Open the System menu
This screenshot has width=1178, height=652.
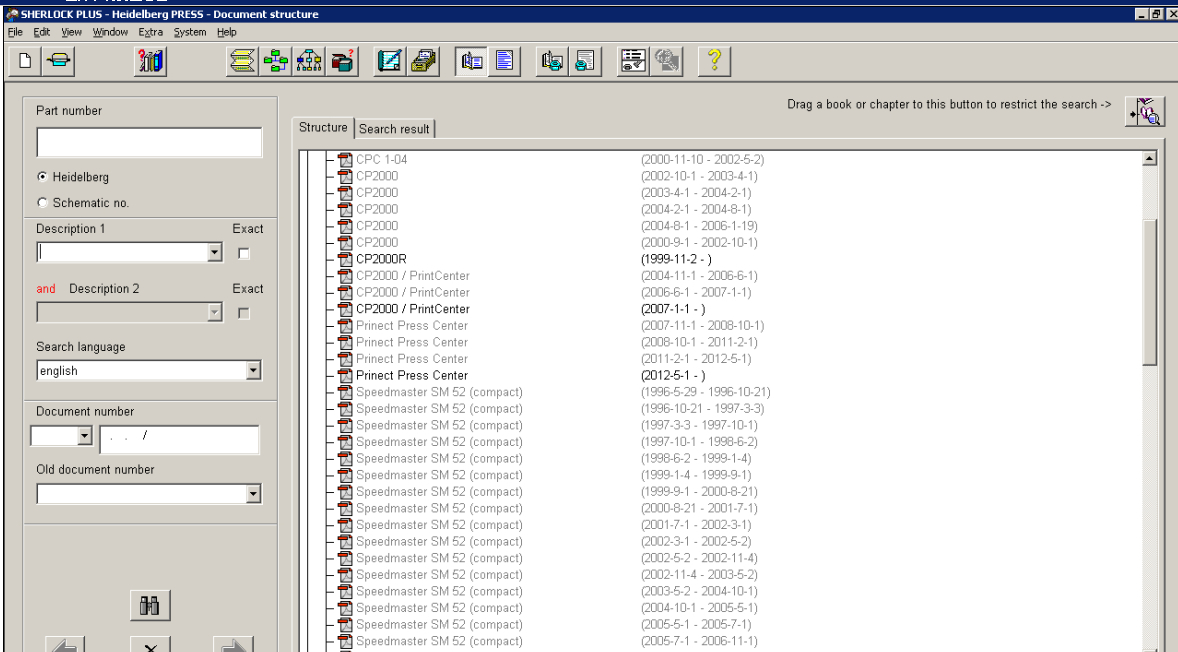pyautogui.click(x=190, y=32)
